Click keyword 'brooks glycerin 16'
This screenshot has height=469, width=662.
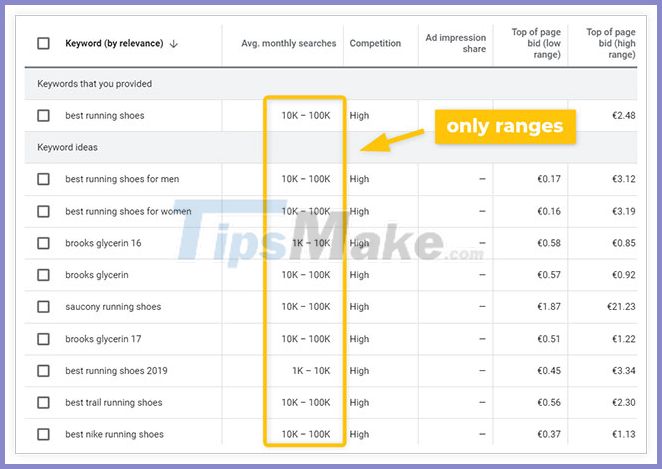[x=103, y=243]
